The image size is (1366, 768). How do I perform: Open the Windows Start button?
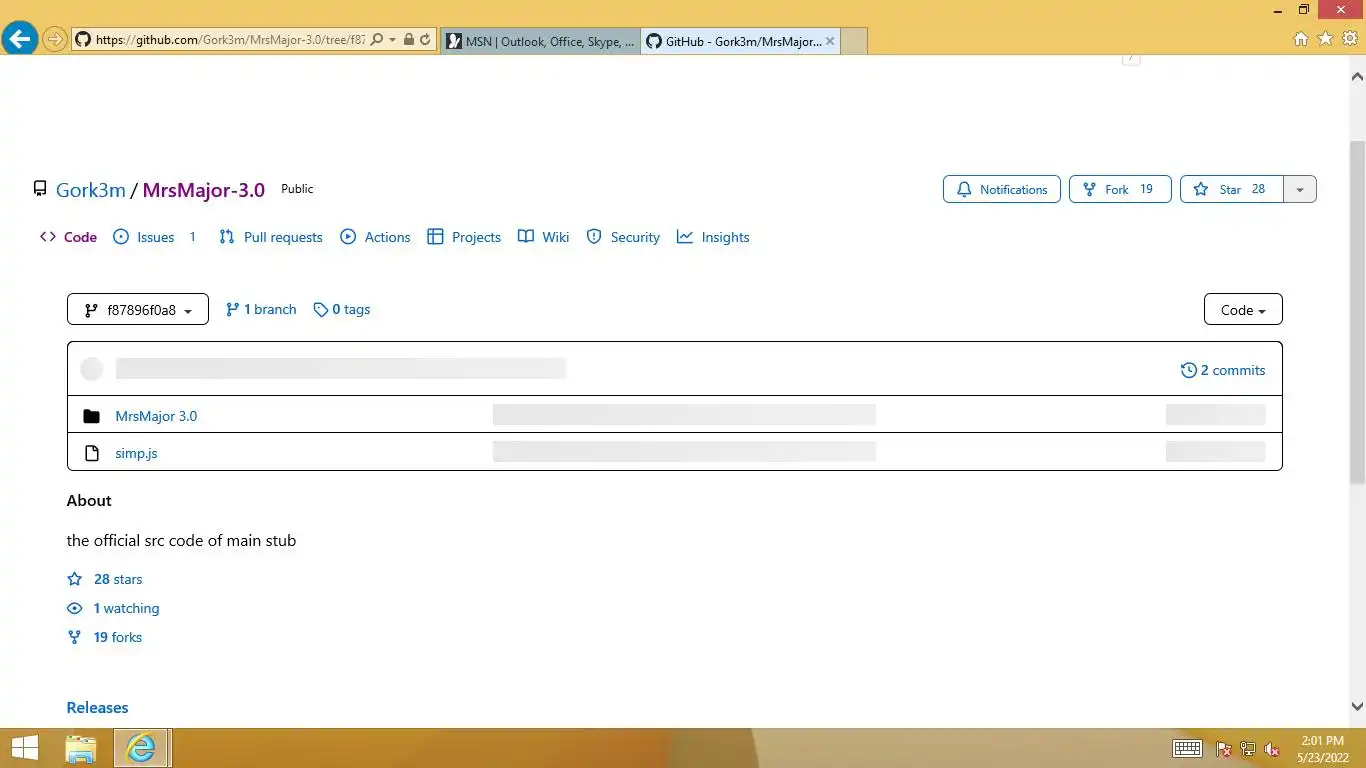coord(24,748)
